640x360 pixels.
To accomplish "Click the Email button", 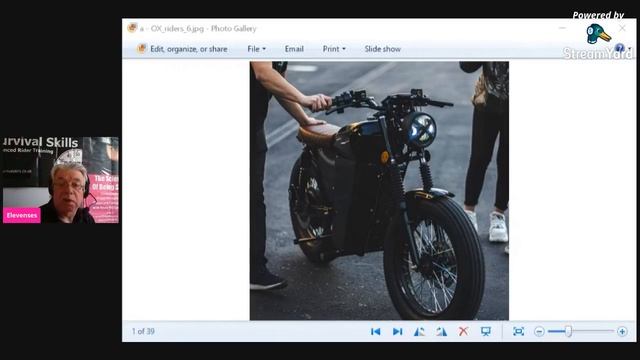I will [294, 49].
